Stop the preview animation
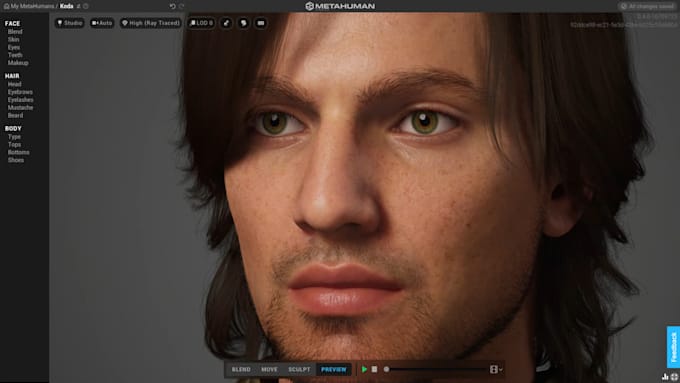Image resolution: width=680 pixels, height=383 pixels. 374,370
